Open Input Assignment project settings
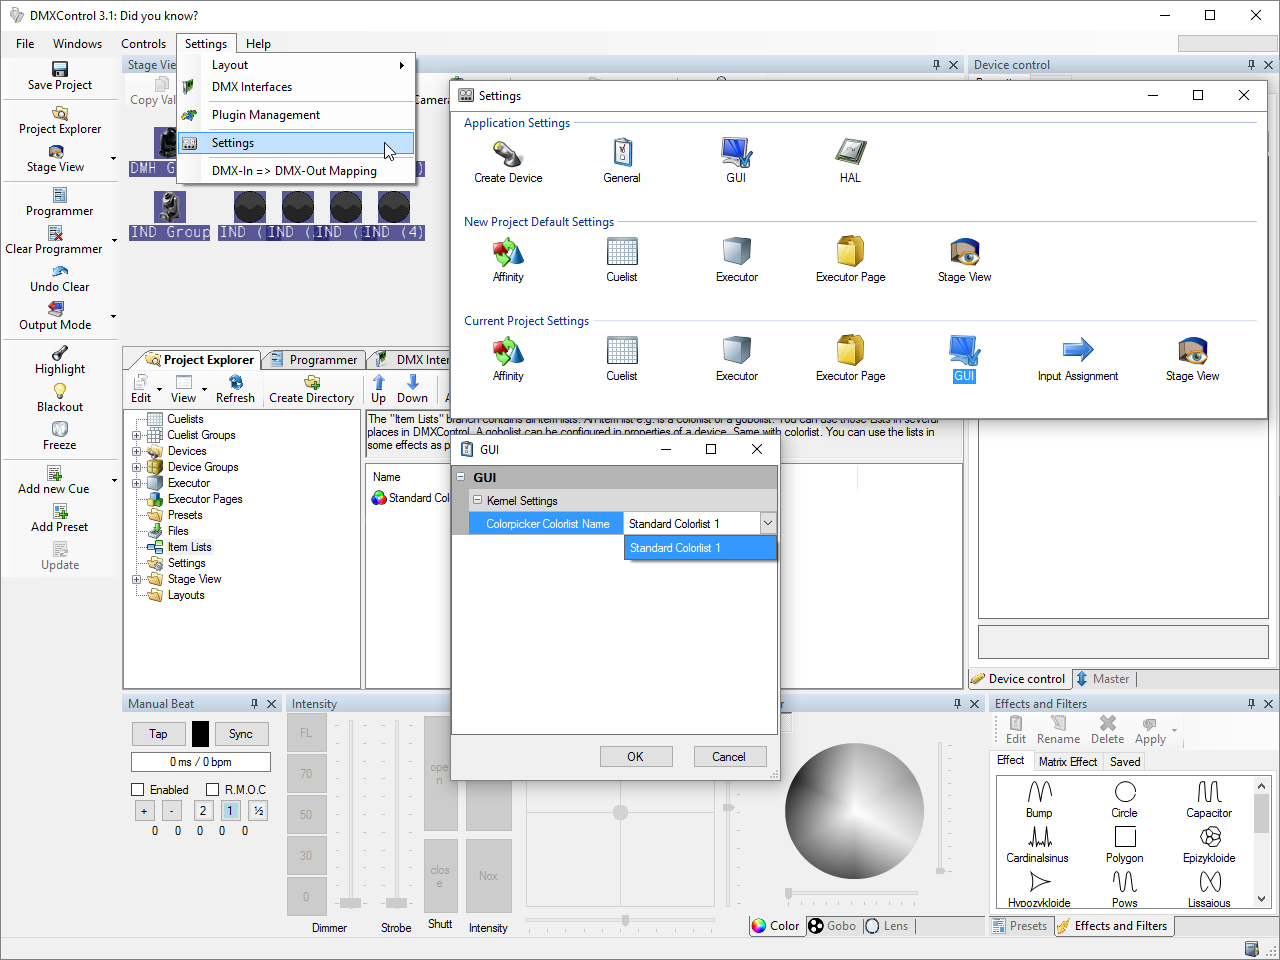Screen dimensions: 1280x960 tap(1077, 351)
